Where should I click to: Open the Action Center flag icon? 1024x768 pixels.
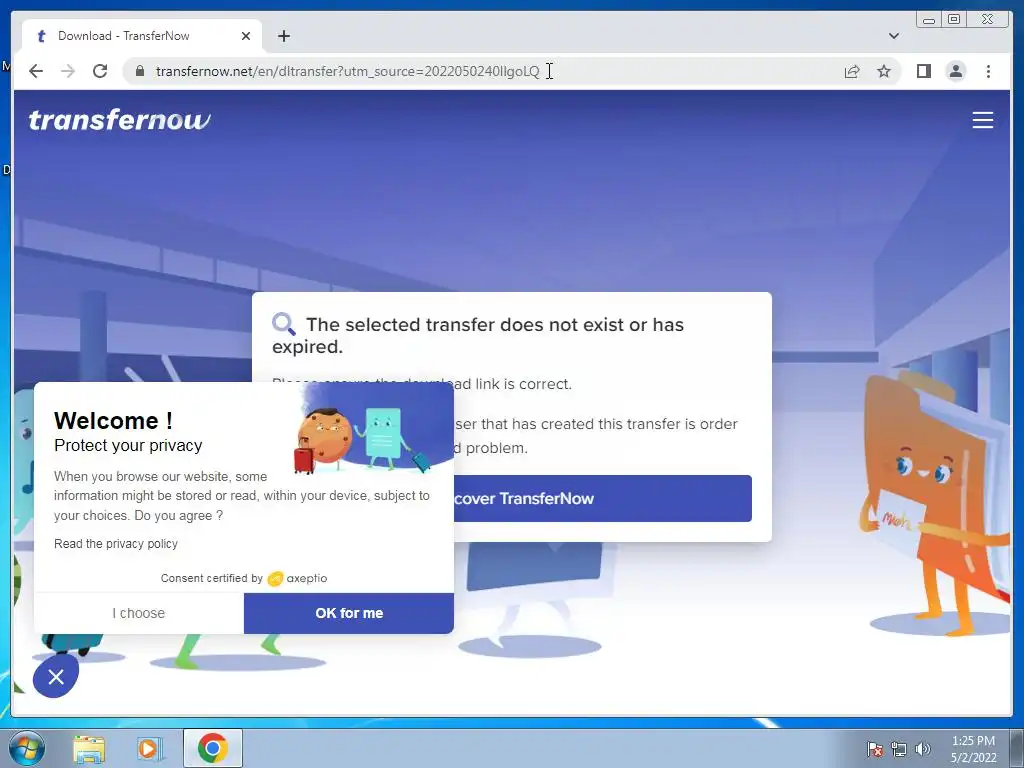click(x=874, y=749)
